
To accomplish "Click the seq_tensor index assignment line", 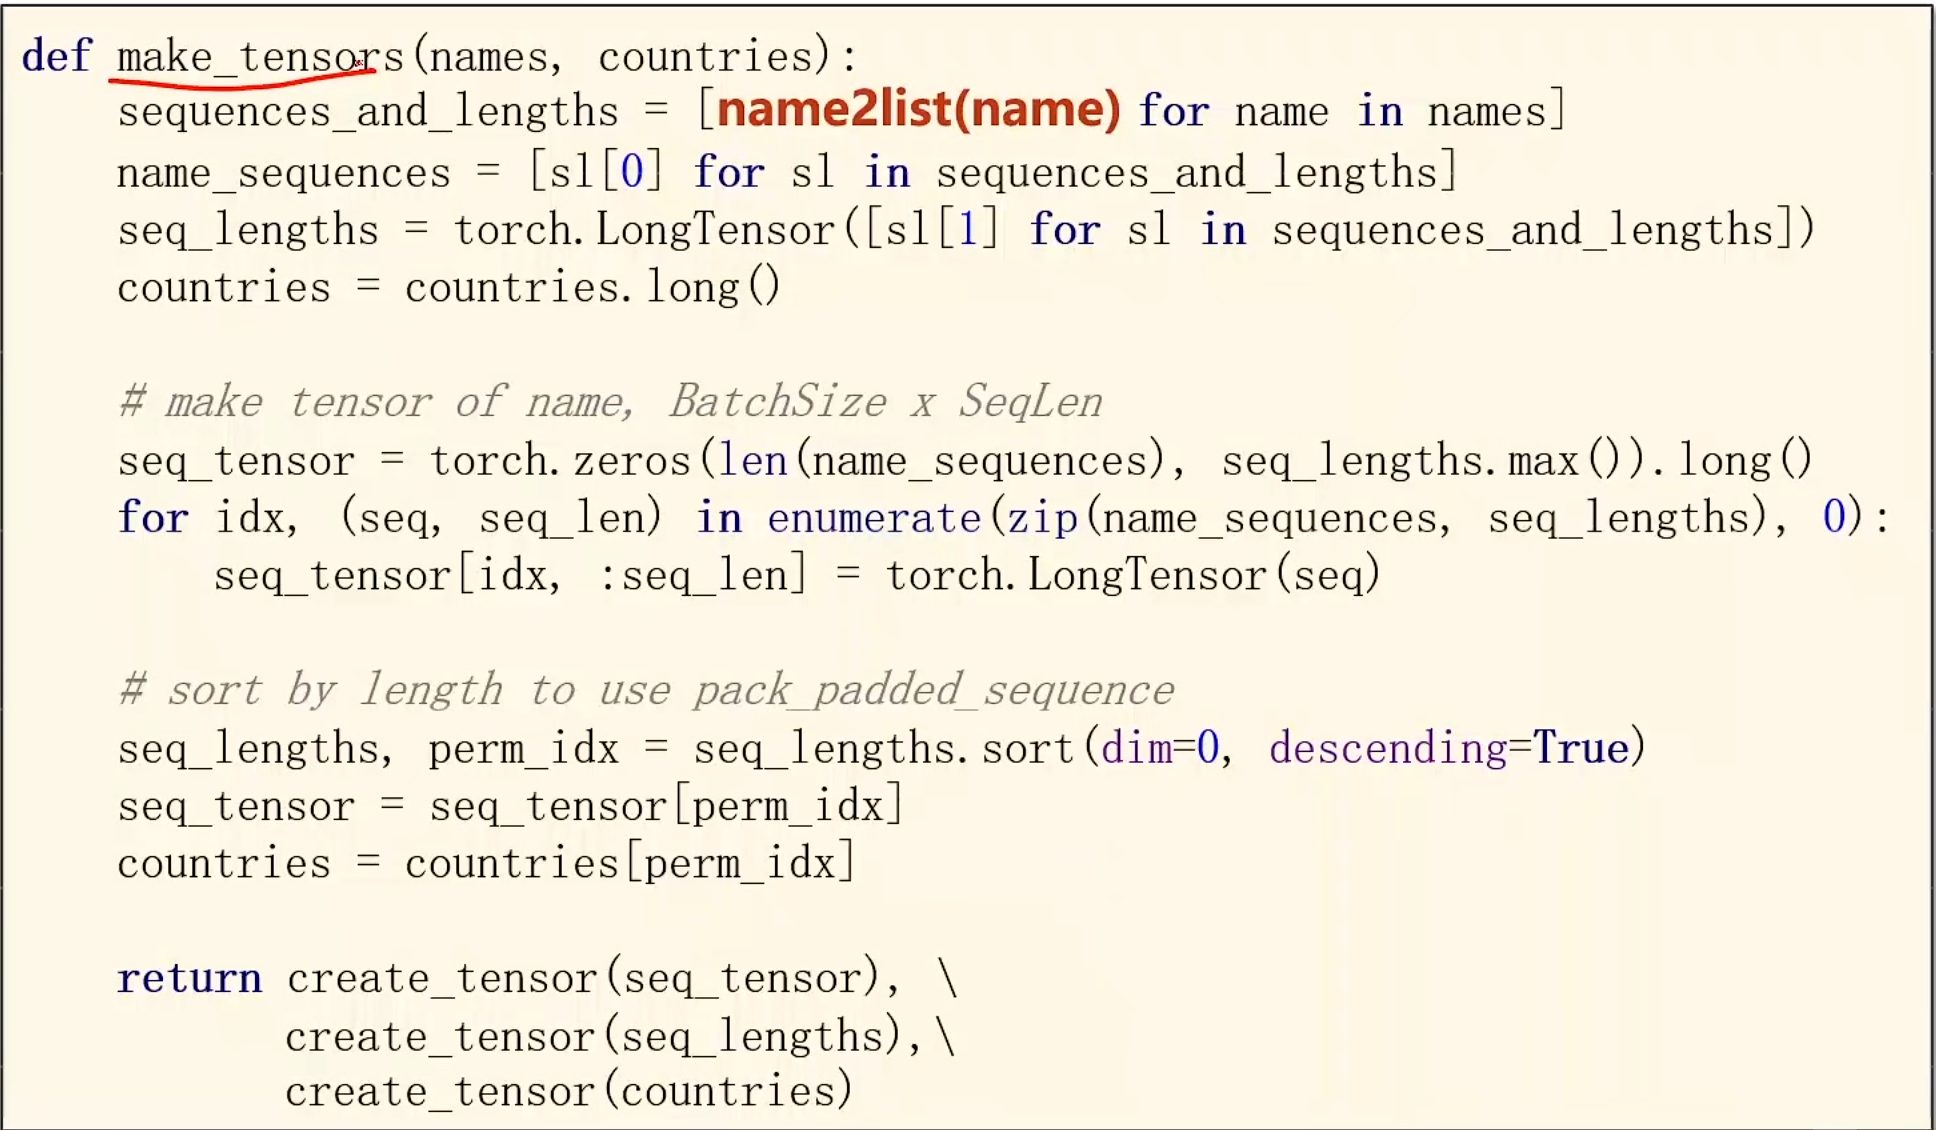I will 799,574.
